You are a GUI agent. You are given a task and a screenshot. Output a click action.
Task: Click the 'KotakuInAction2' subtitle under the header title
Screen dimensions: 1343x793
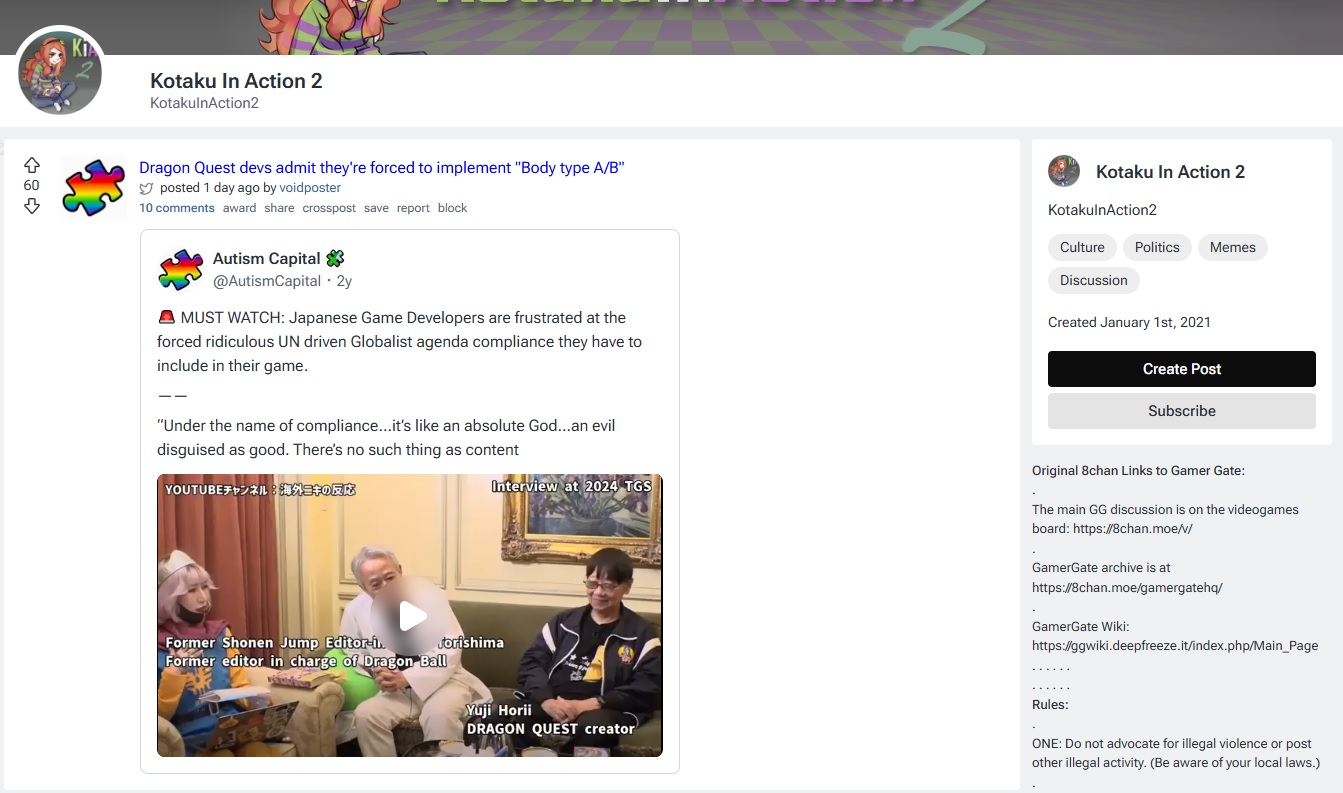pos(204,103)
